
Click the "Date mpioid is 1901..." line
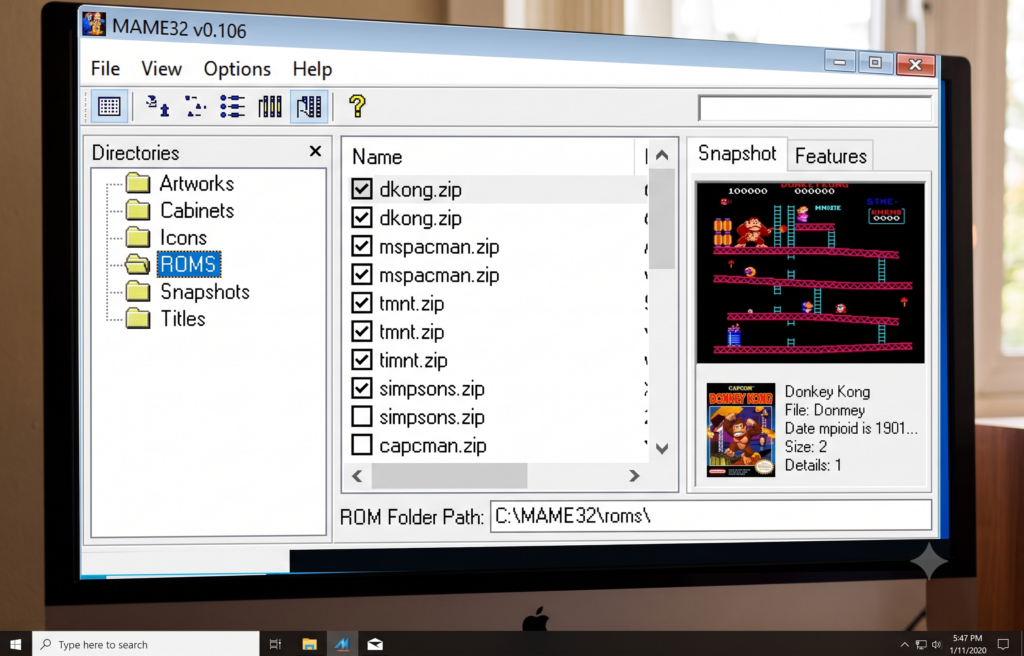(x=851, y=429)
